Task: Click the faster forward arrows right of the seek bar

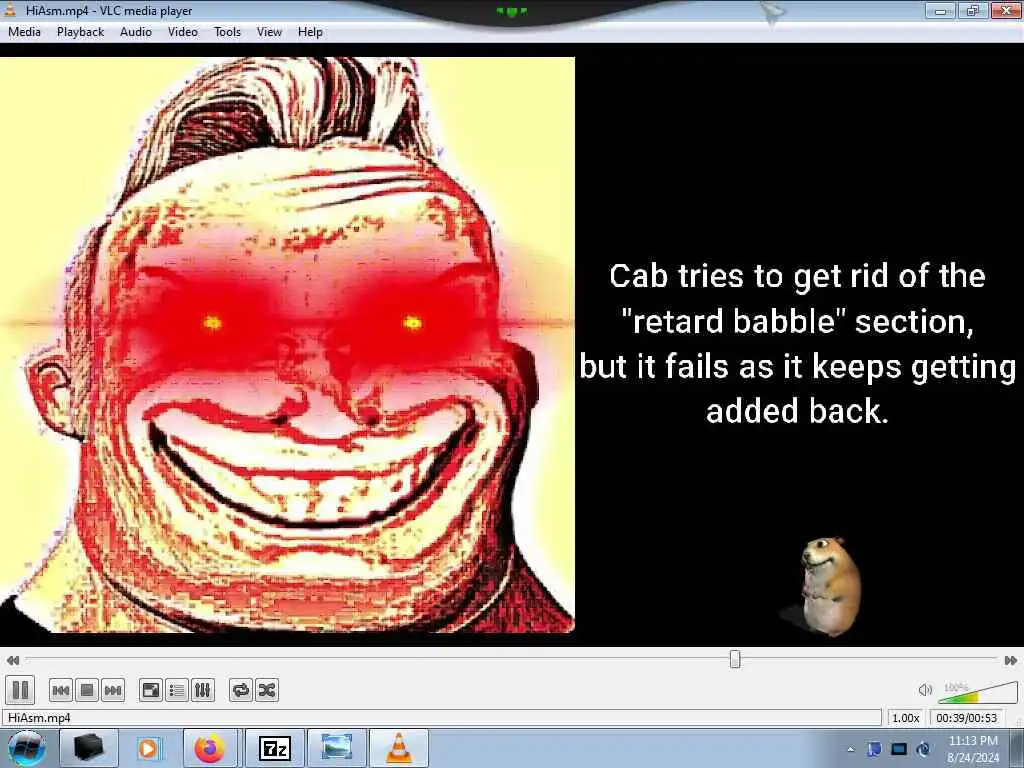Action: pos(1011,660)
